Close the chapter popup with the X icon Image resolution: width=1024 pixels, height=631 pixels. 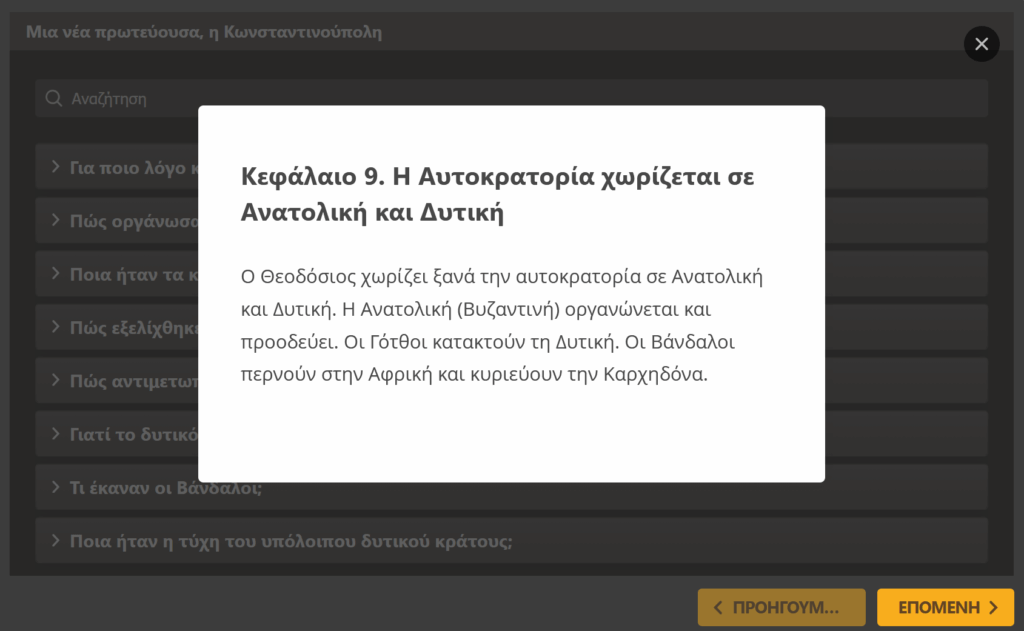click(x=981, y=44)
